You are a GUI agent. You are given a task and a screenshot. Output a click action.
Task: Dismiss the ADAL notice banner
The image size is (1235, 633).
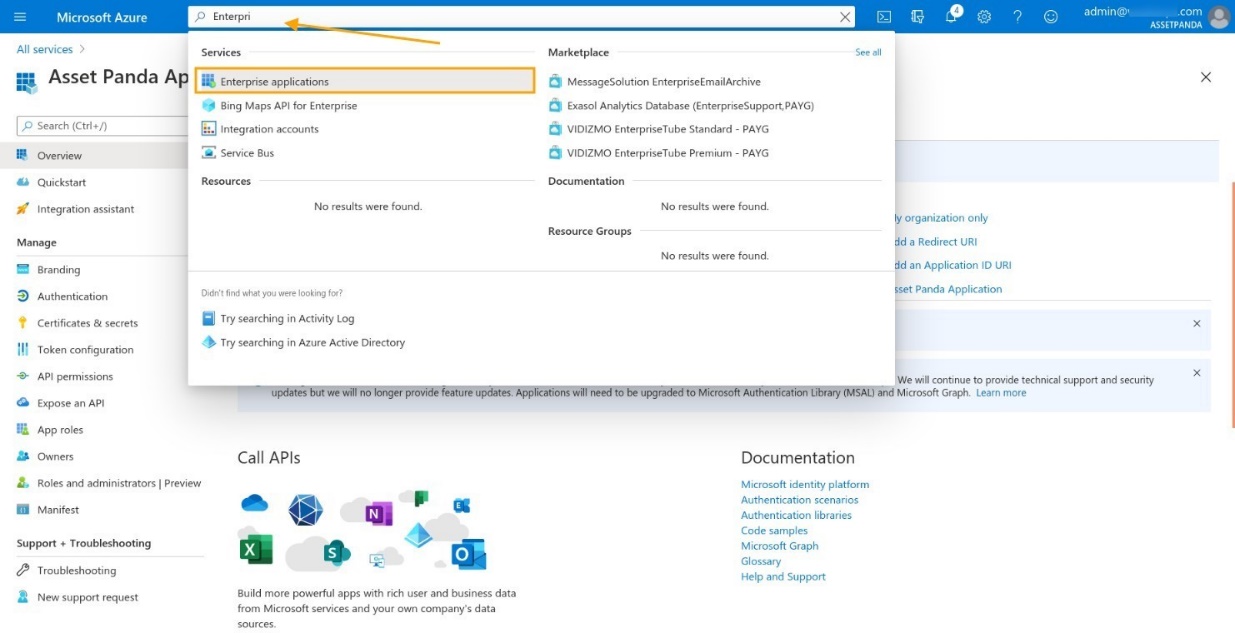tap(1197, 373)
